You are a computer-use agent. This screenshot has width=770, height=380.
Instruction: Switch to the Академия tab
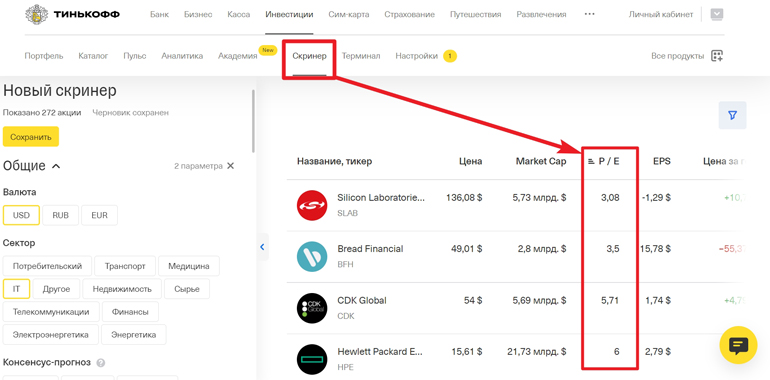(238, 56)
